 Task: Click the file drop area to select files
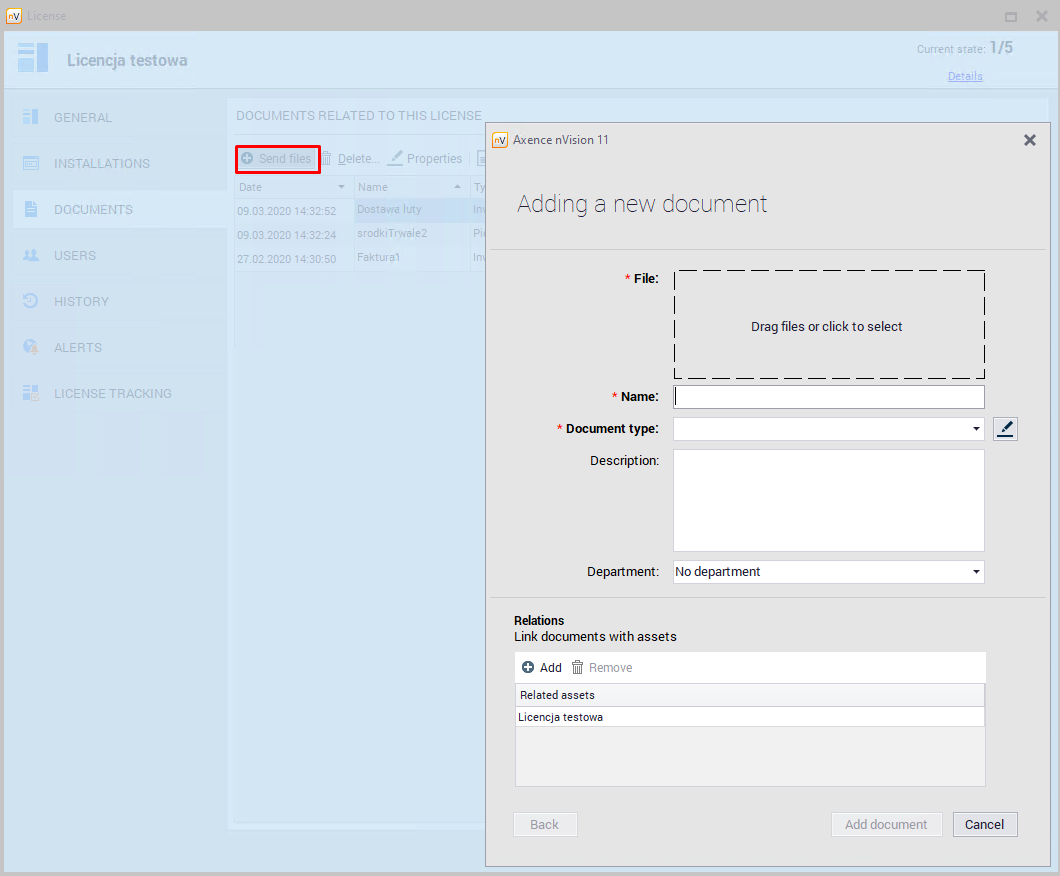pos(828,325)
